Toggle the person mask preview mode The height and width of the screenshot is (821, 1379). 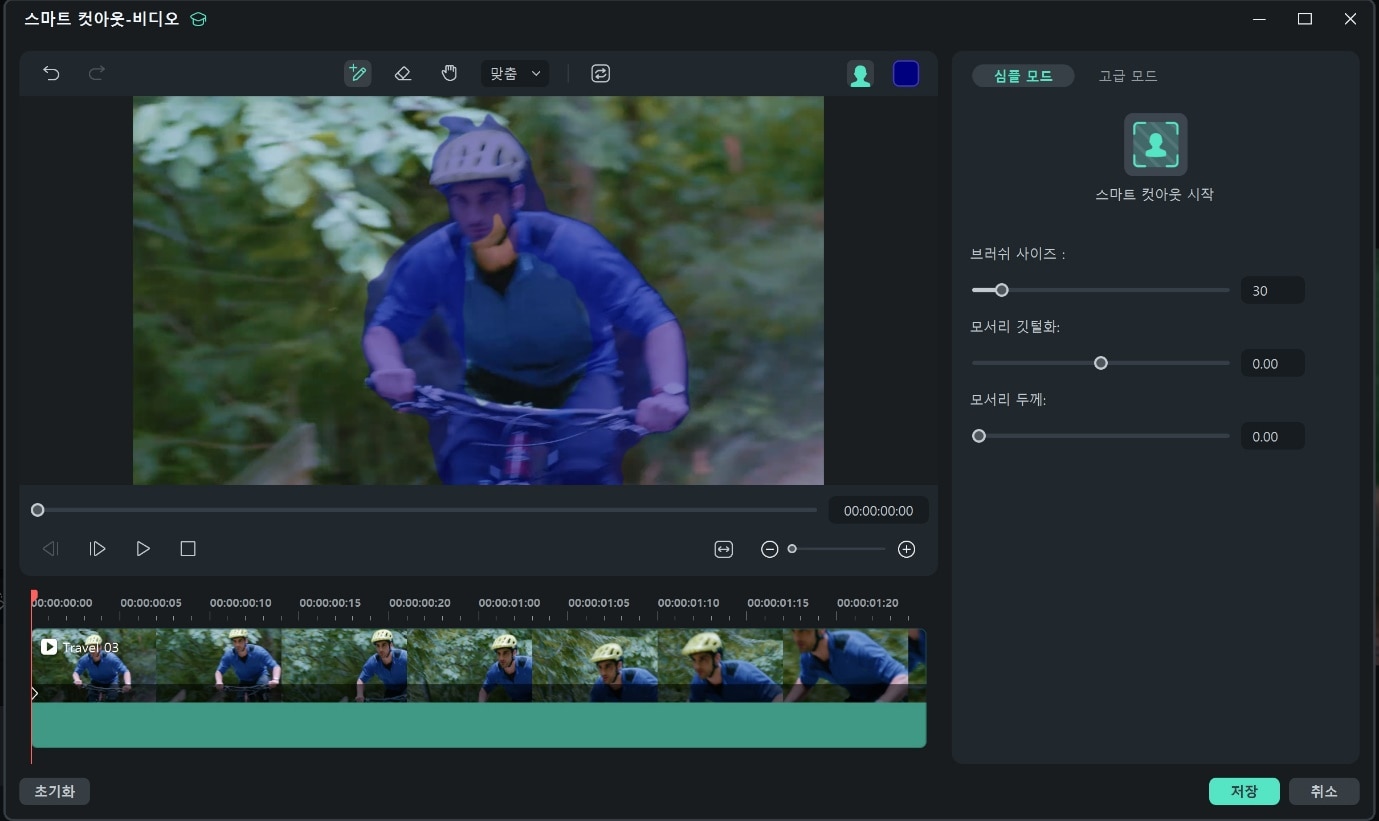tap(860, 74)
